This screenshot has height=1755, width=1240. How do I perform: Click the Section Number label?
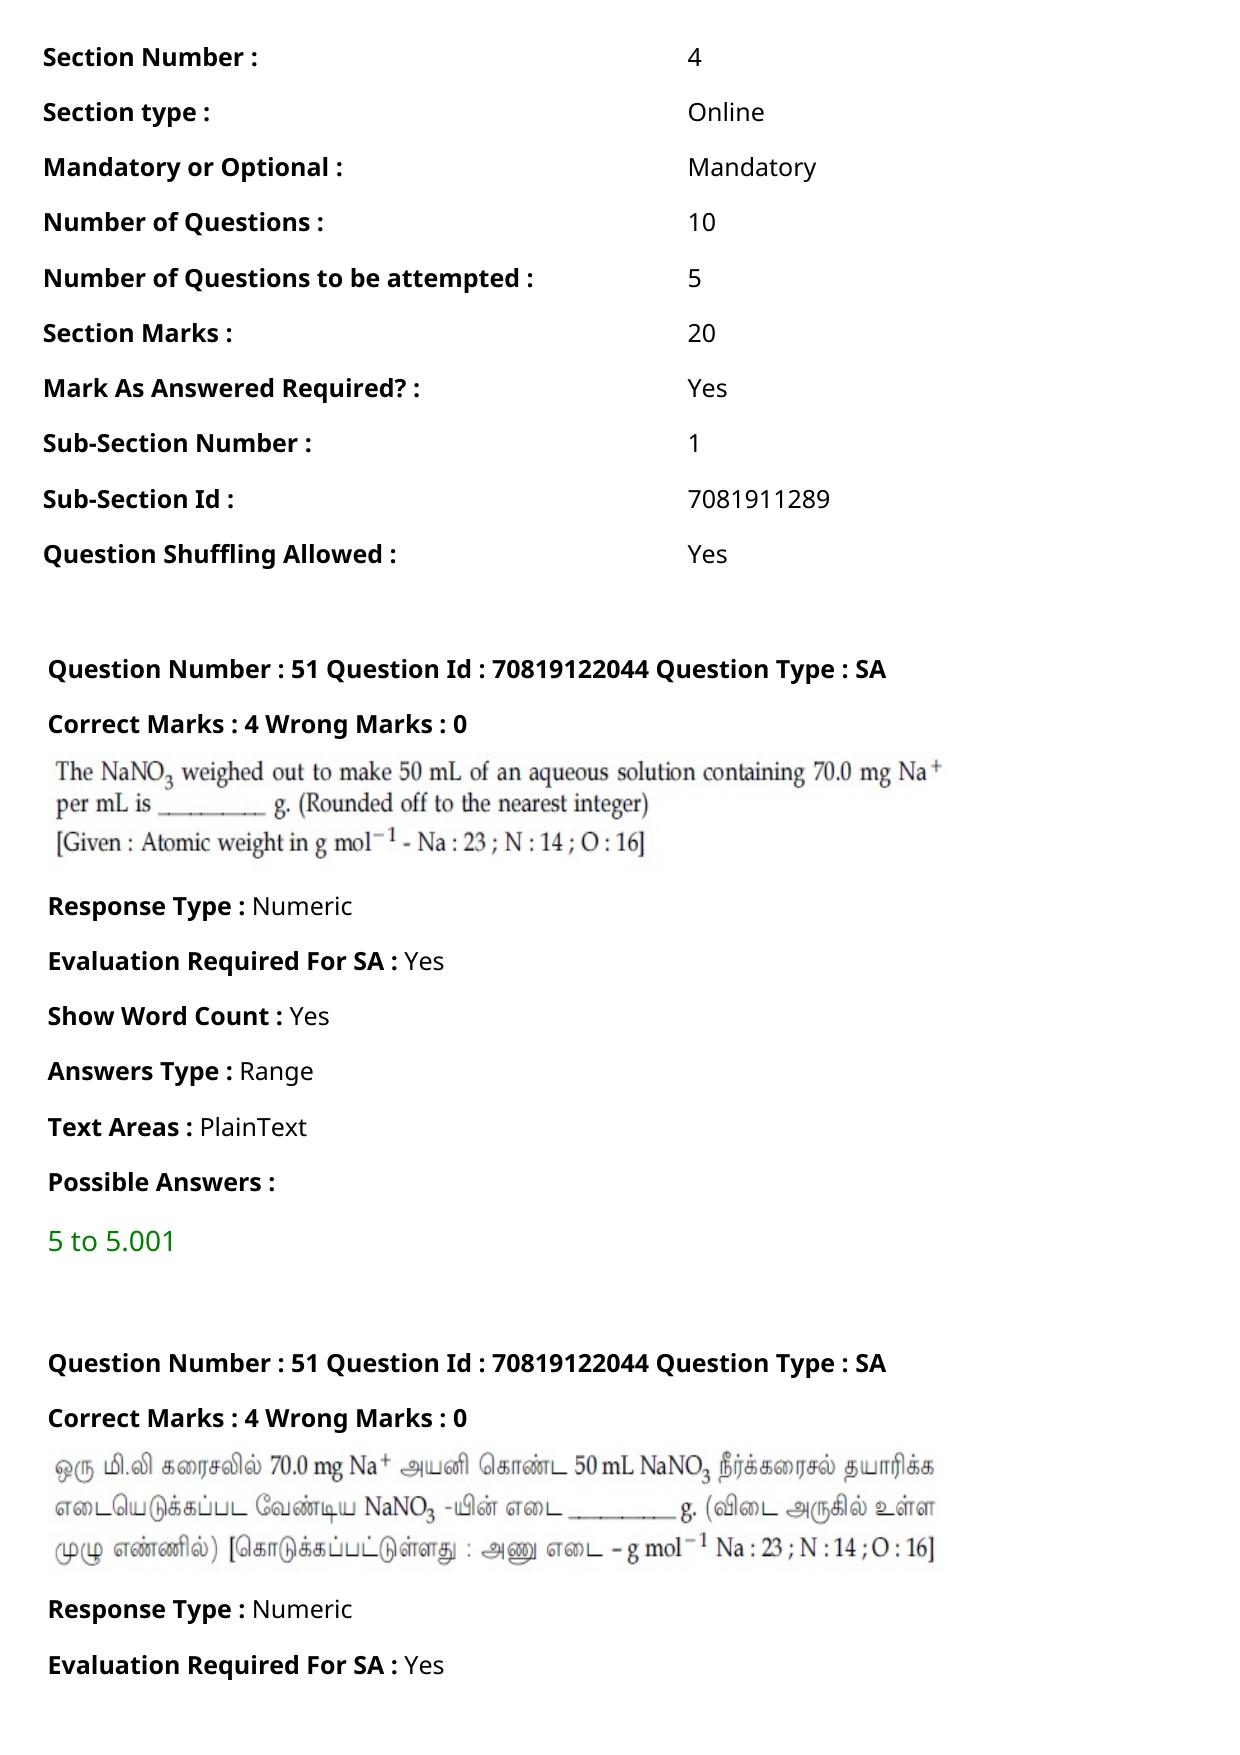coord(150,57)
